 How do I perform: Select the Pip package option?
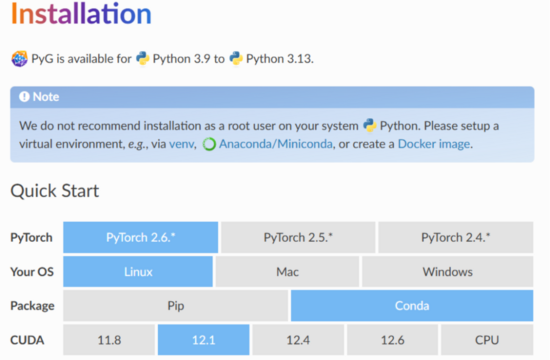pyautogui.click(x=176, y=306)
